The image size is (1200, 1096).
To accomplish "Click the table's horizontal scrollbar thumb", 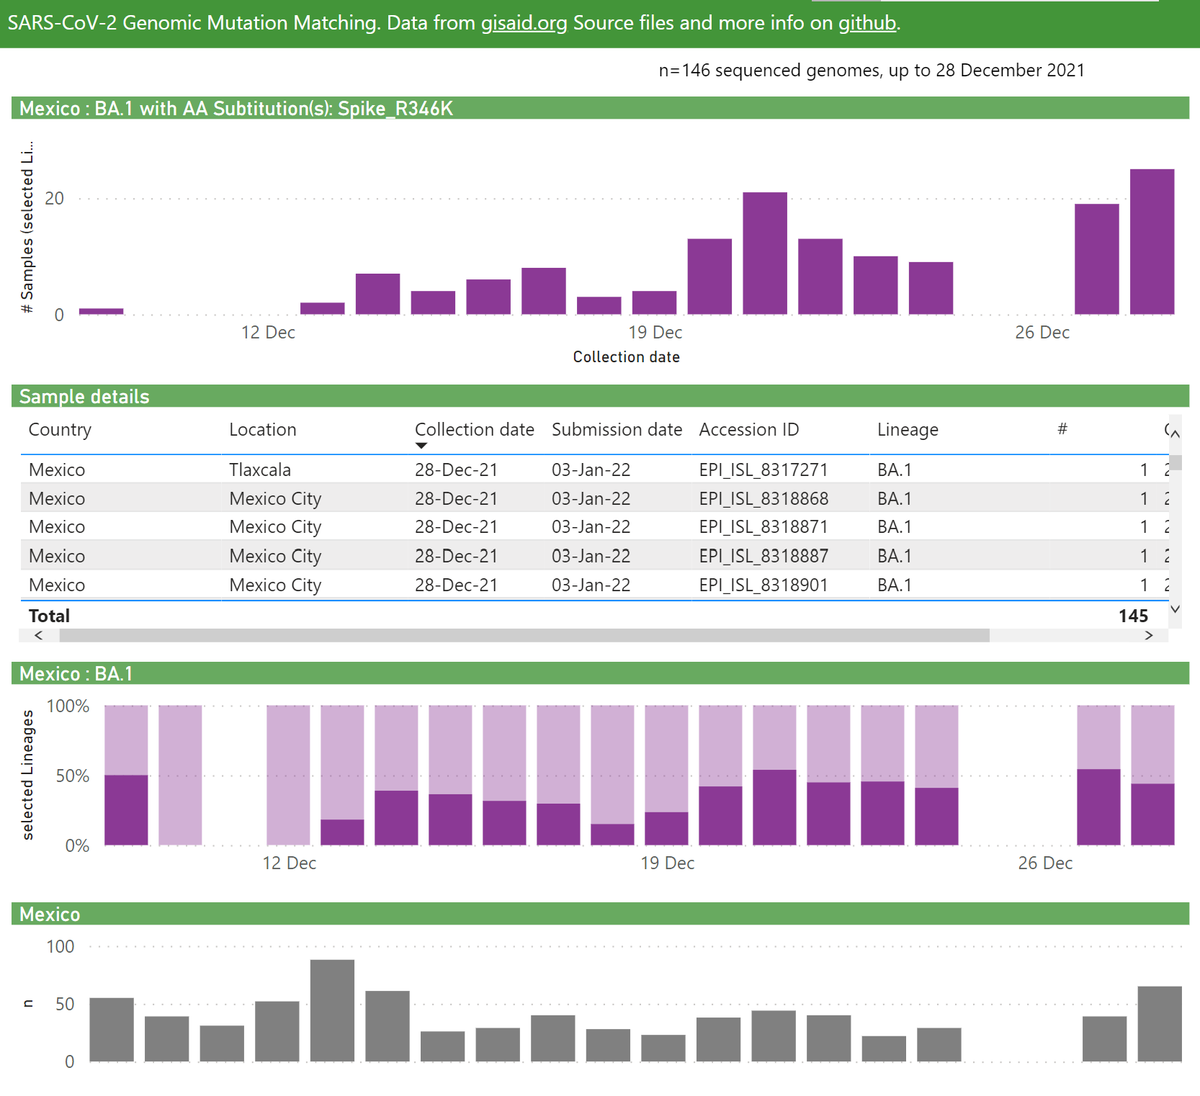I will point(524,635).
